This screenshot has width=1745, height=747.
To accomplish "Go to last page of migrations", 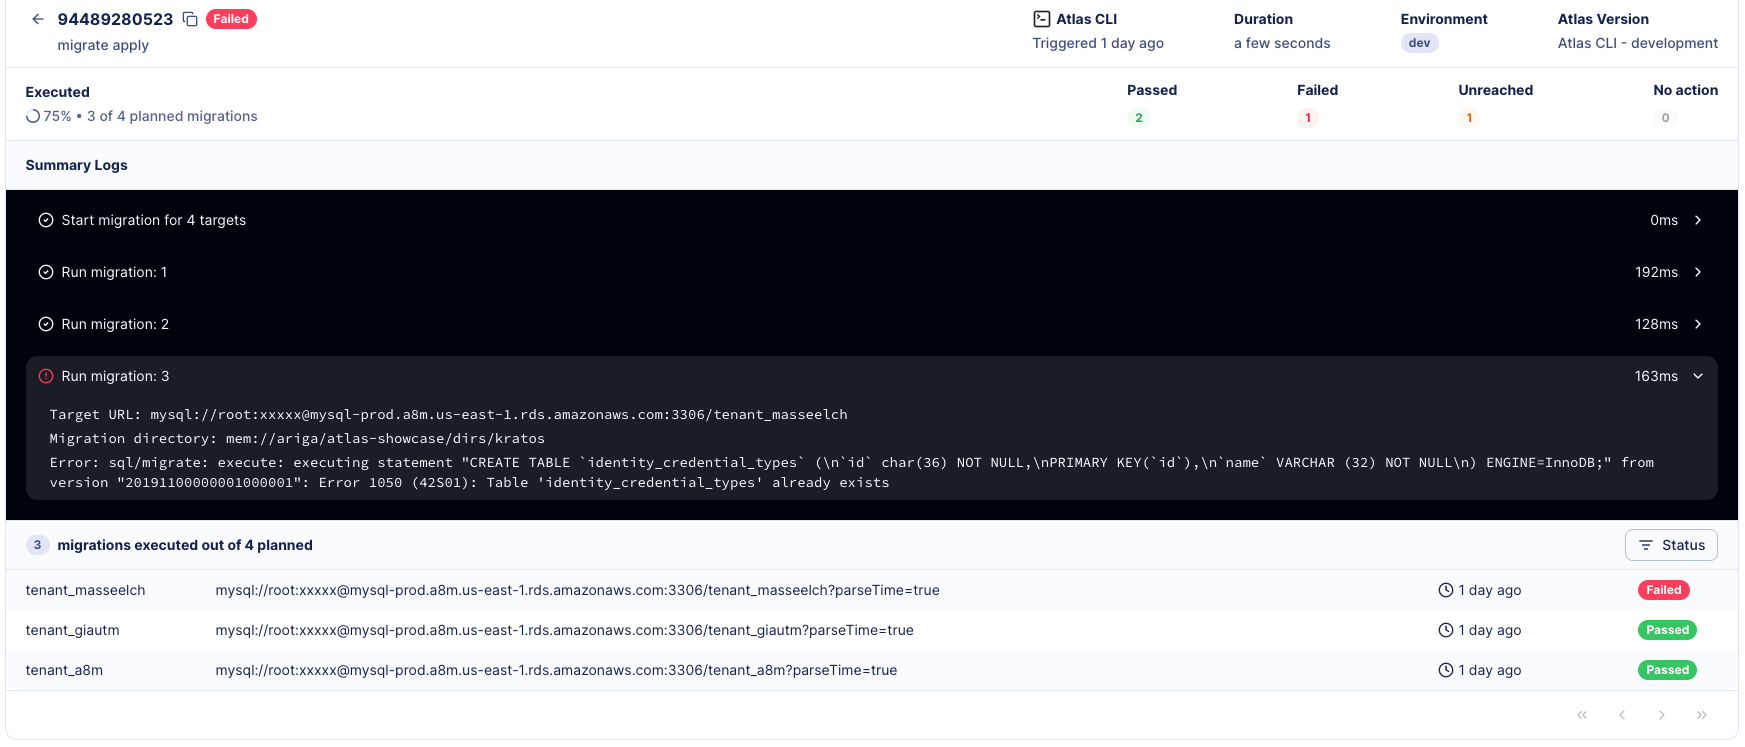I will (x=1702, y=715).
